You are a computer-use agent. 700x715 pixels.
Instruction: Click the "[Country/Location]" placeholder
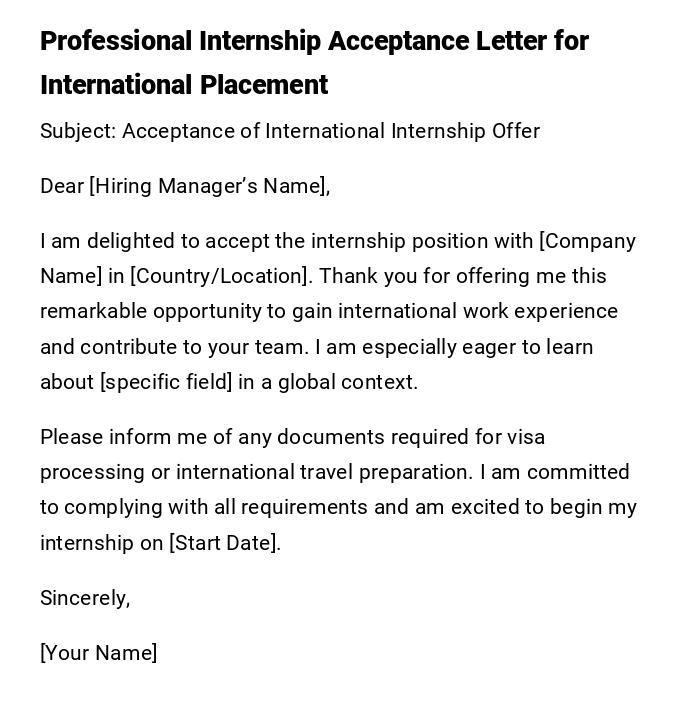[219, 276]
